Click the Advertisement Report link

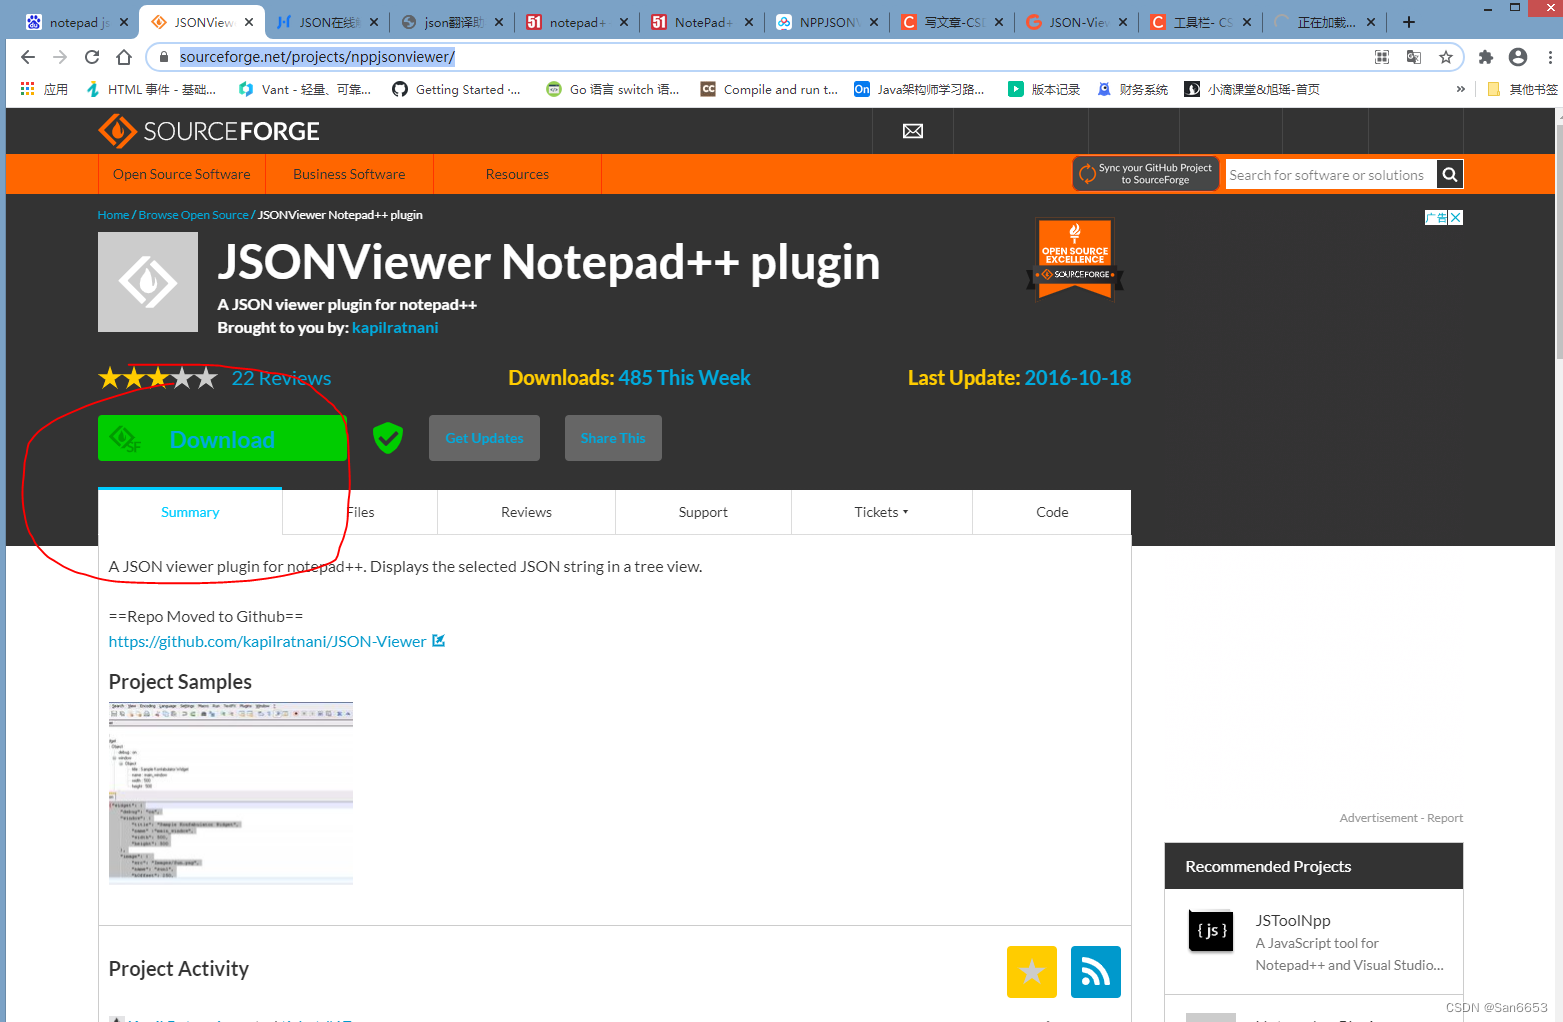tap(1445, 818)
